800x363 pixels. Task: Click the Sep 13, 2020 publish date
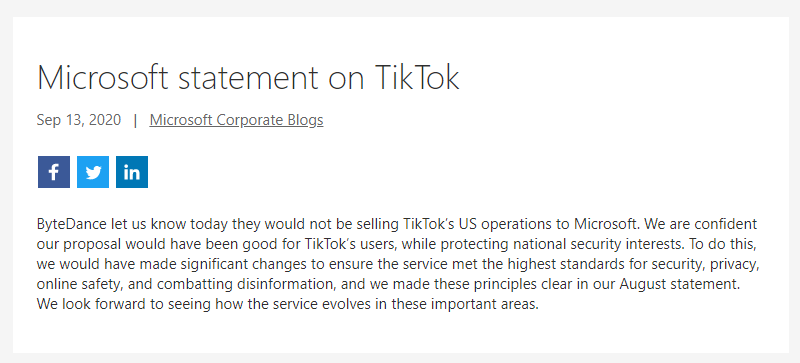(x=79, y=120)
